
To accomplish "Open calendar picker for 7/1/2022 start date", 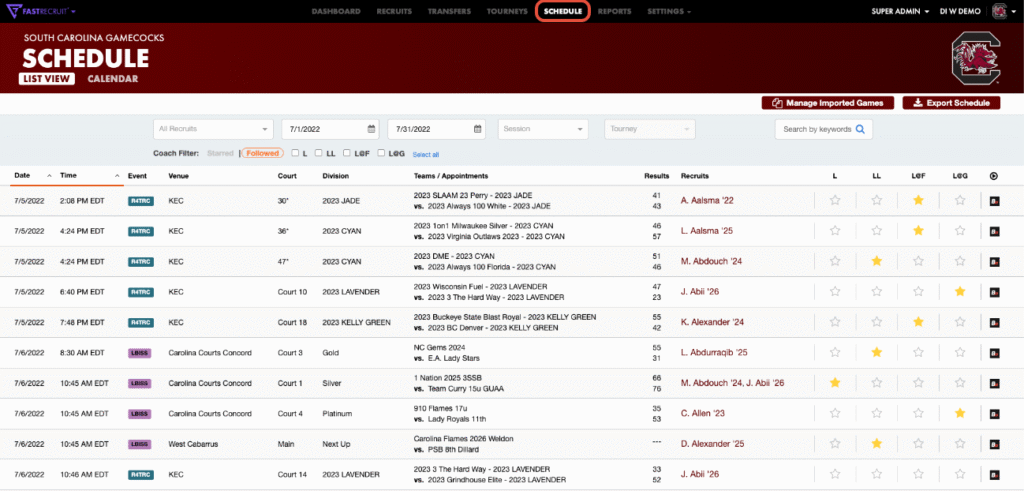I will coord(371,129).
